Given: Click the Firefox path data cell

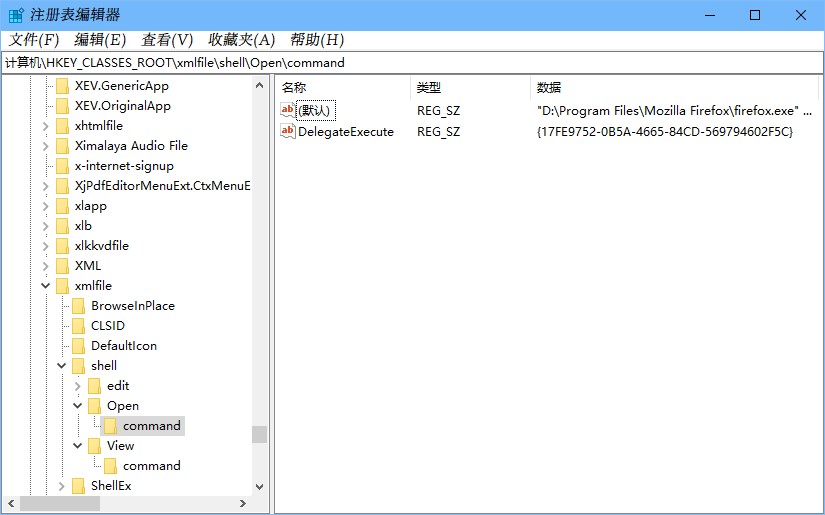Looking at the screenshot, I should coord(675,110).
